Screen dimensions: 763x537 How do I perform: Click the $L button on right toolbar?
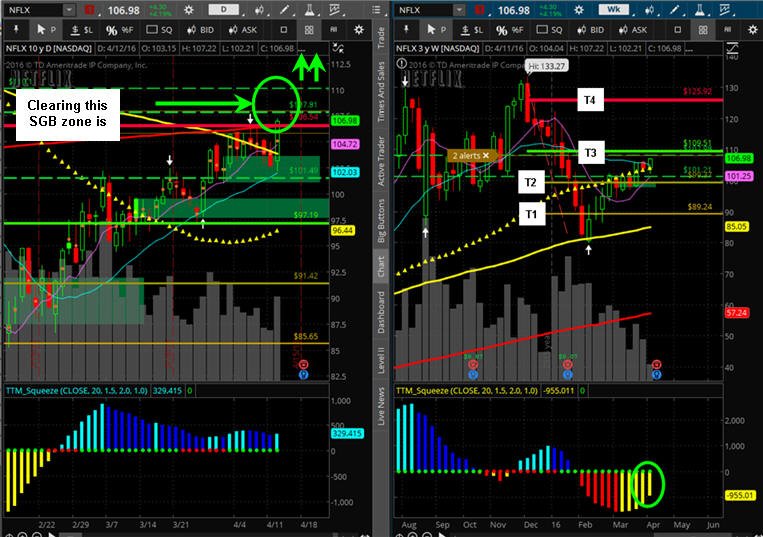(x=472, y=30)
